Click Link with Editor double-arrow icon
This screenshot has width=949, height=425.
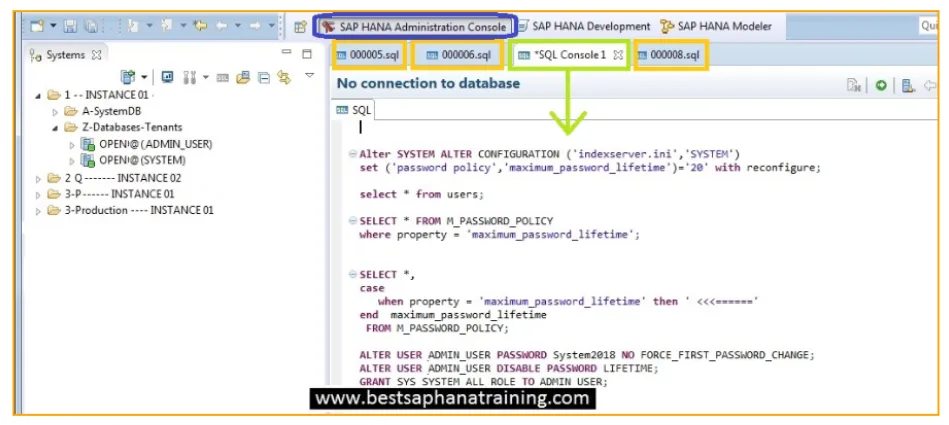click(283, 77)
